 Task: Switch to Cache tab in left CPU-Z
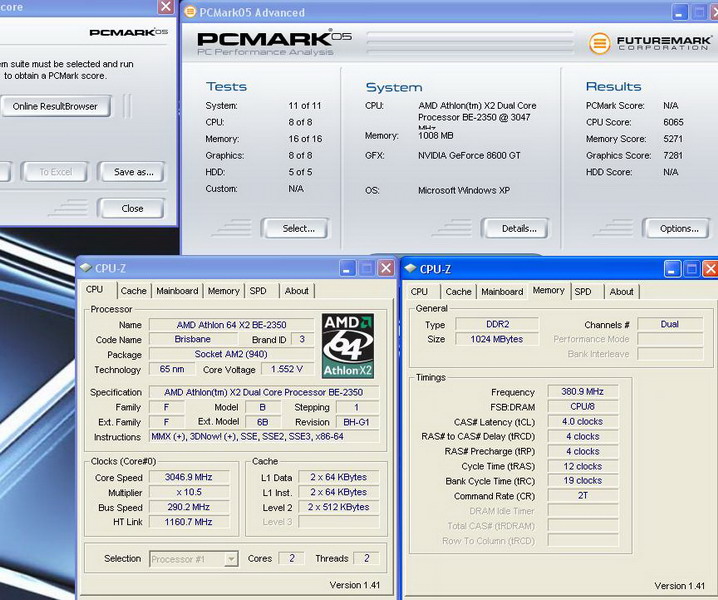point(134,291)
